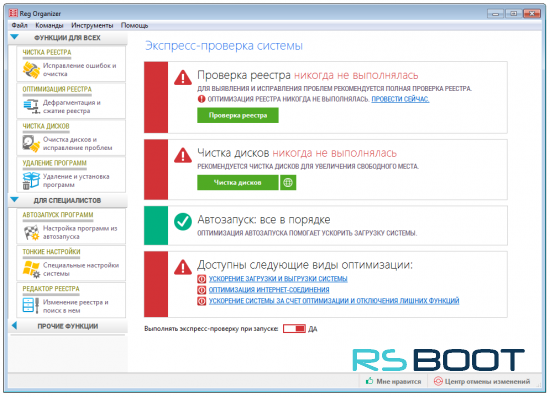Select Тонкие настройки sidebar heading
The width and height of the screenshot is (550, 397).
point(51,252)
